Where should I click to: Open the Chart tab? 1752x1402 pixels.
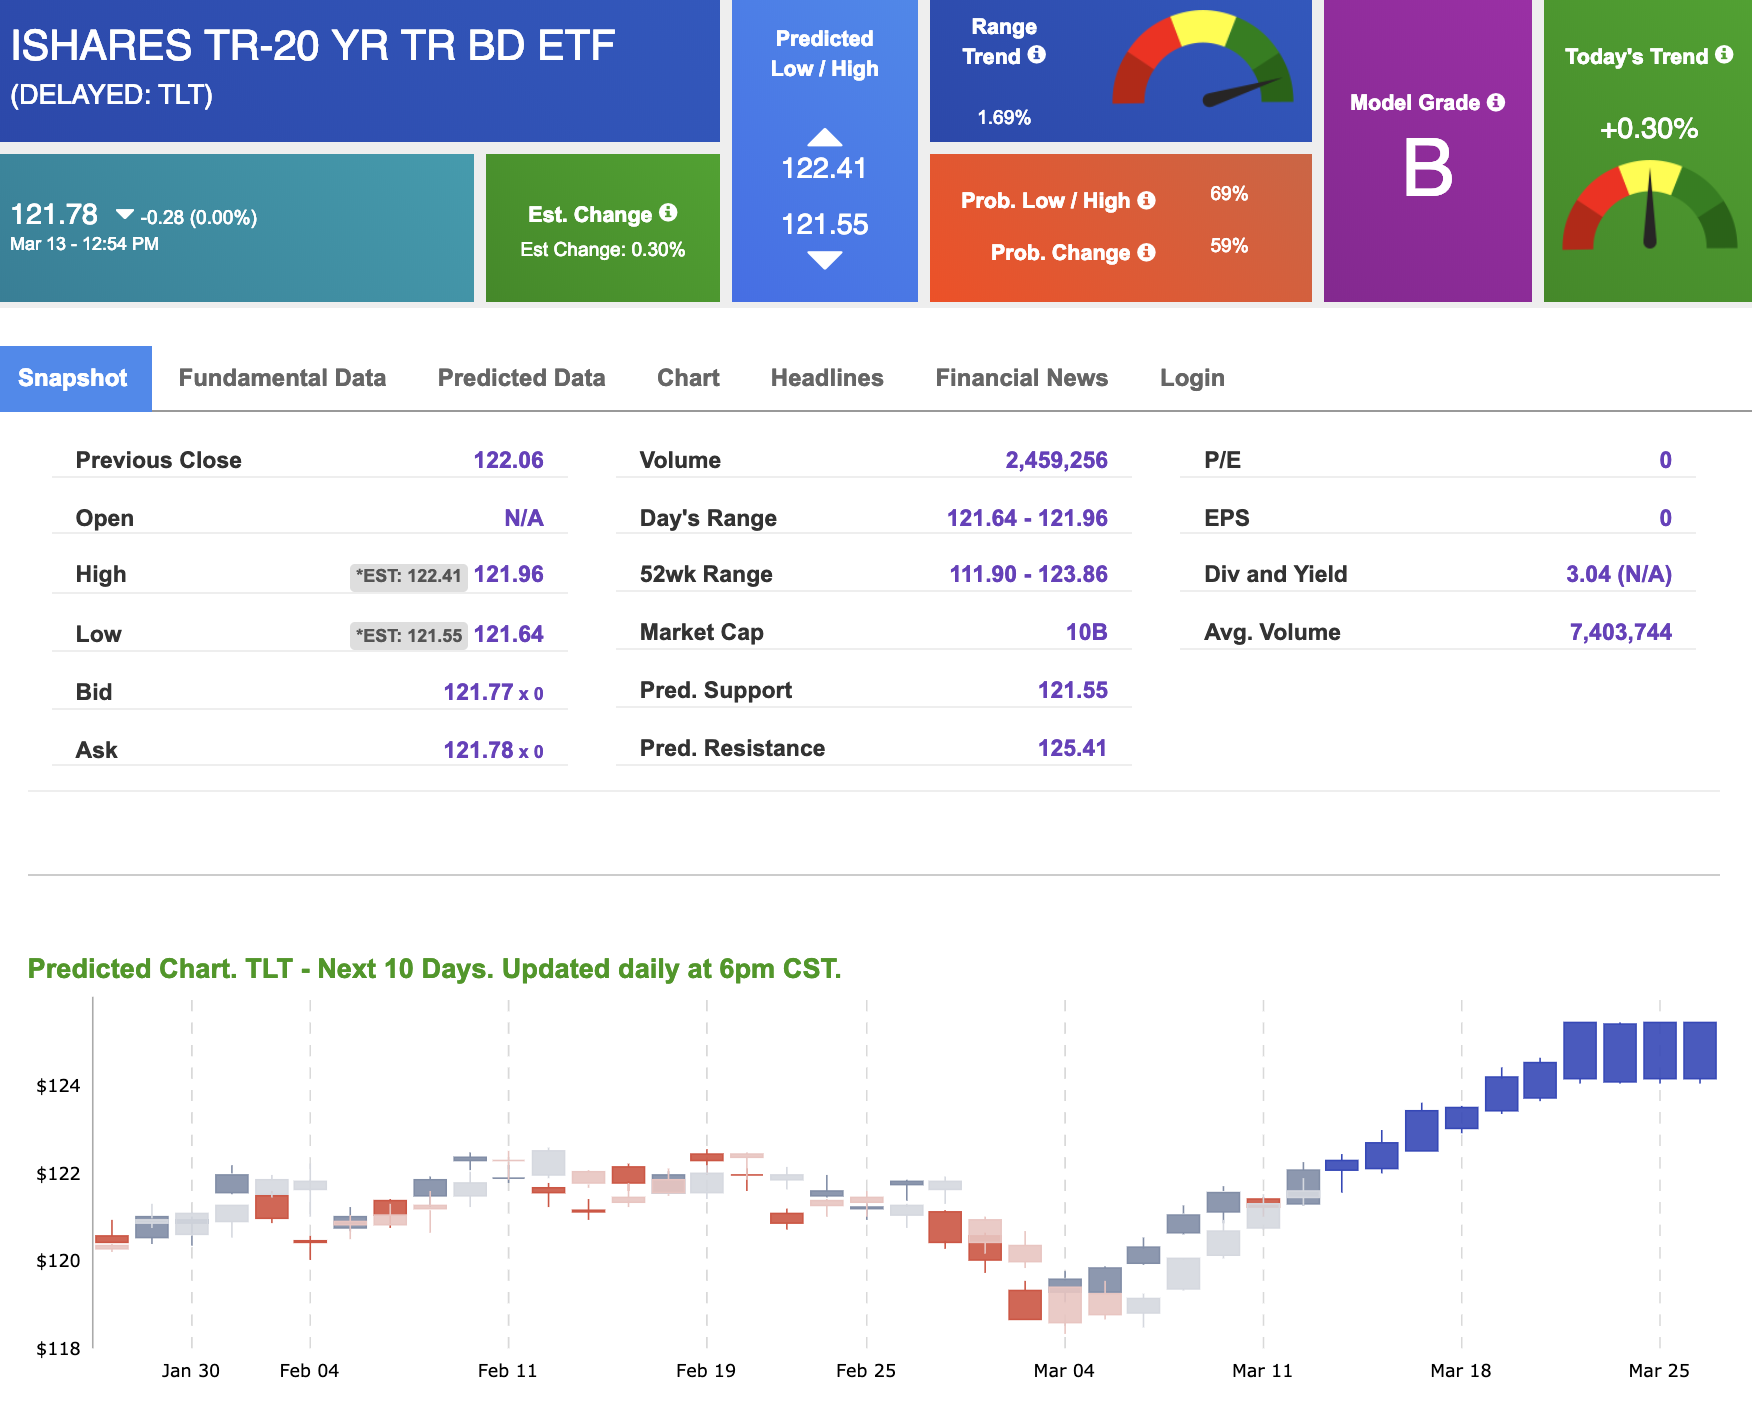pos(688,378)
